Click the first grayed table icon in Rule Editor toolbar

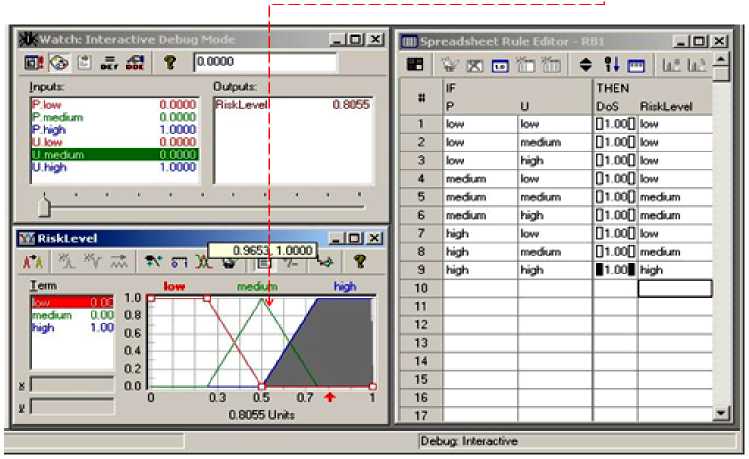[x=526, y=65]
